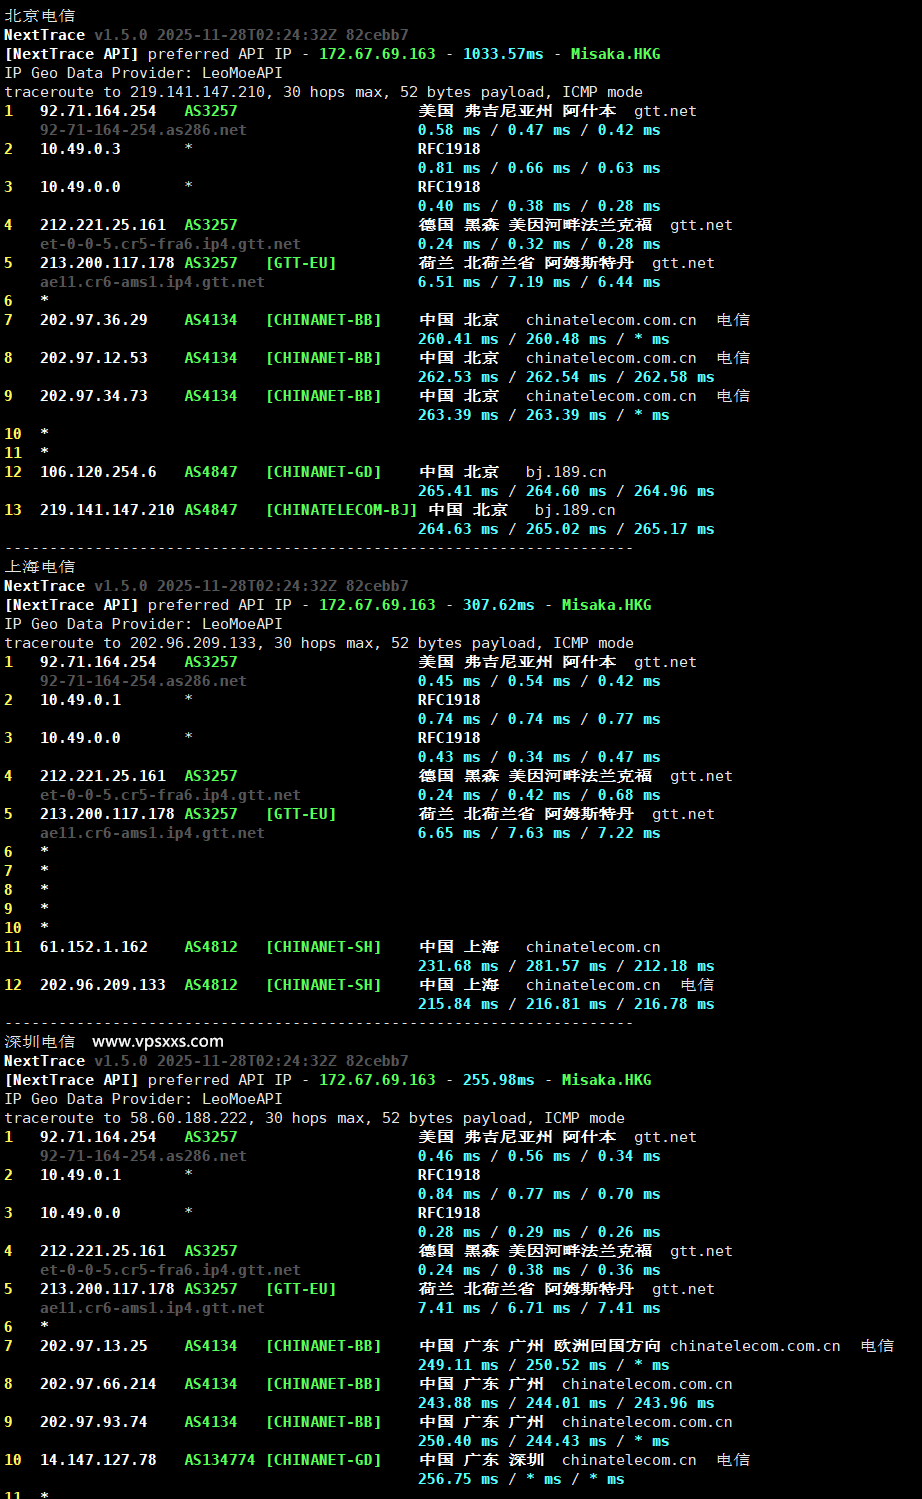Viewport: 922px width, 1499px height.
Task: Select hop IP address 106.120.254.6
Action: pyautogui.click(x=98, y=472)
